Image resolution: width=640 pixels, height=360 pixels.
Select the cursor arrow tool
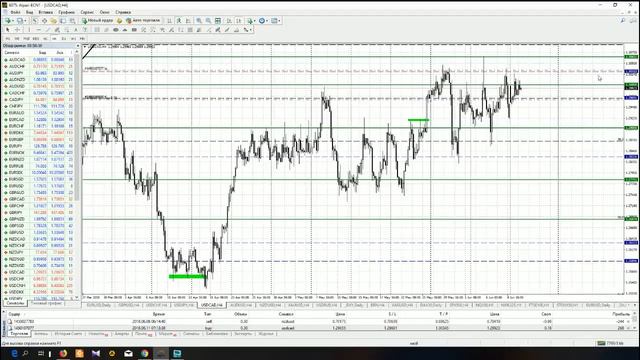[x=7, y=30]
